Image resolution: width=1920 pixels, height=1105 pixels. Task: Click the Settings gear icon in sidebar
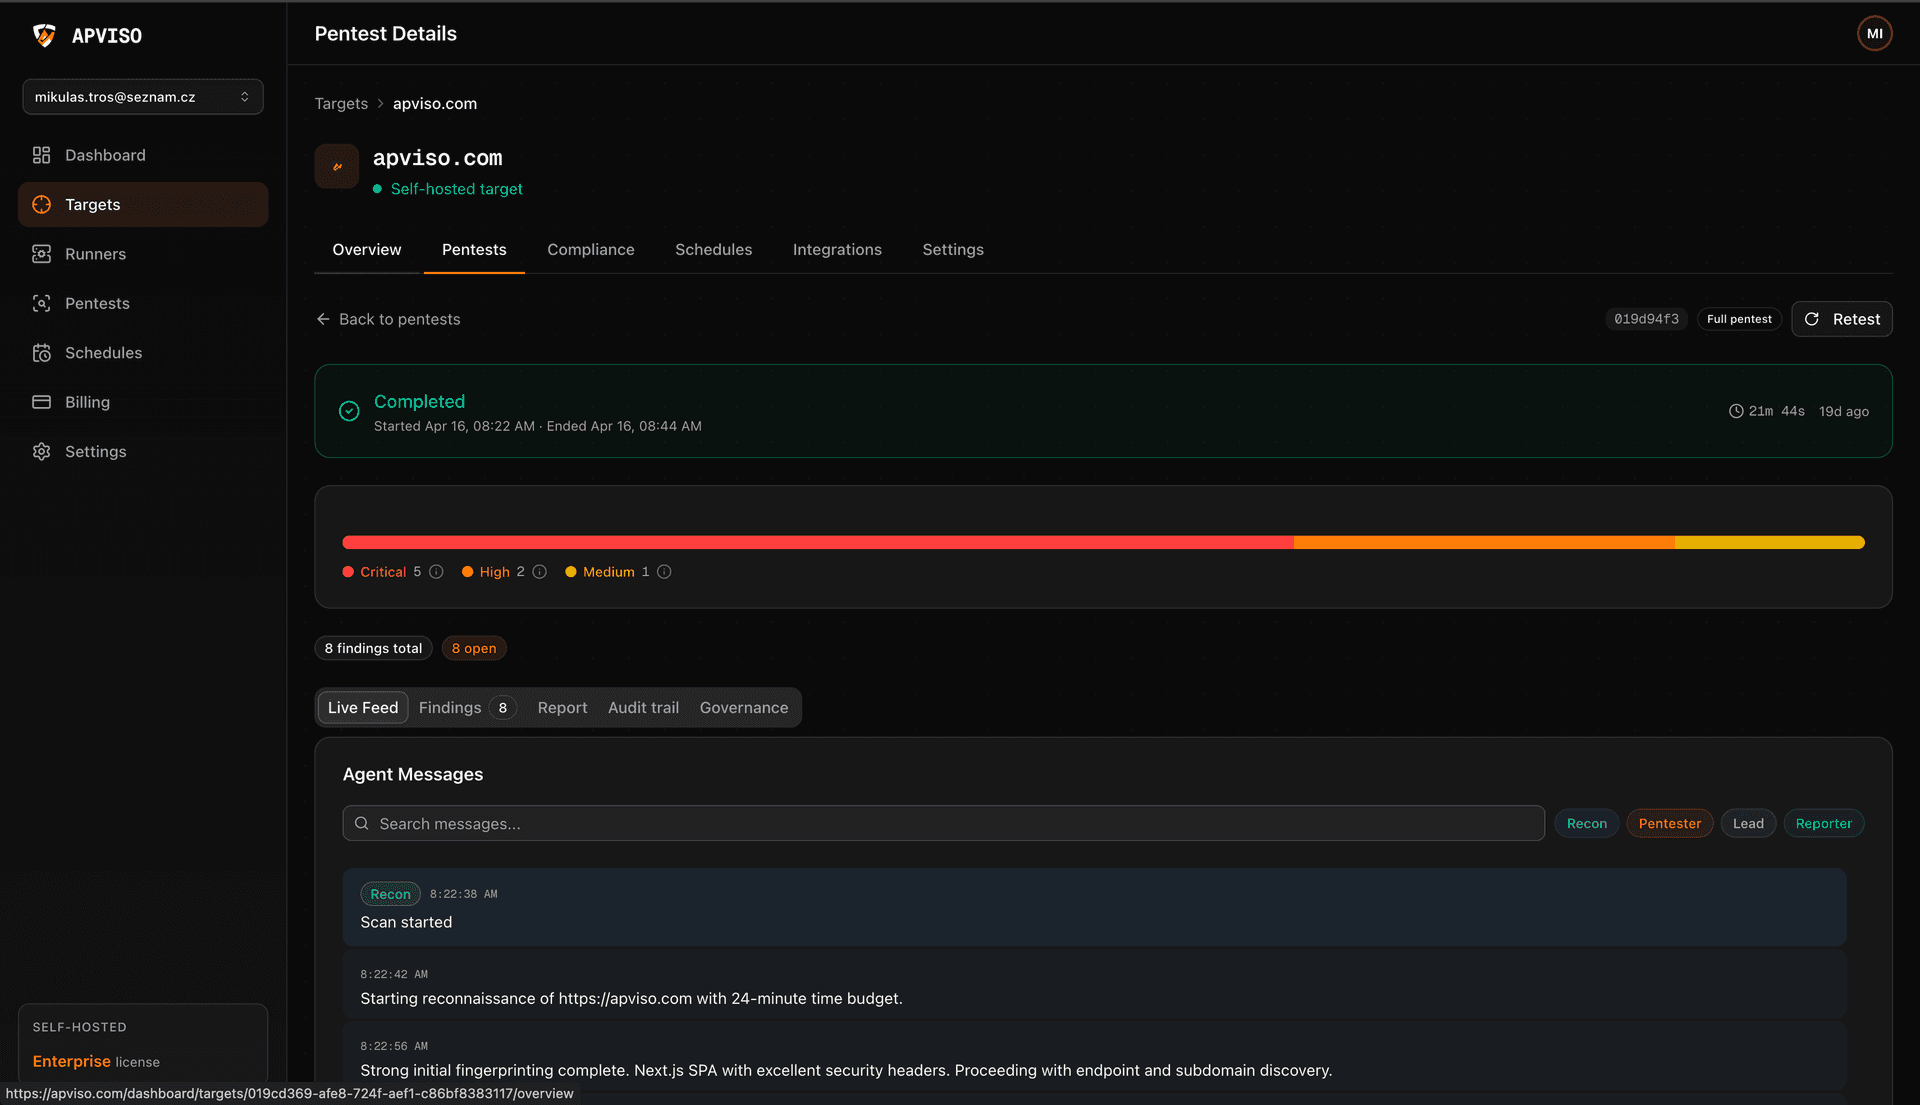[41, 452]
